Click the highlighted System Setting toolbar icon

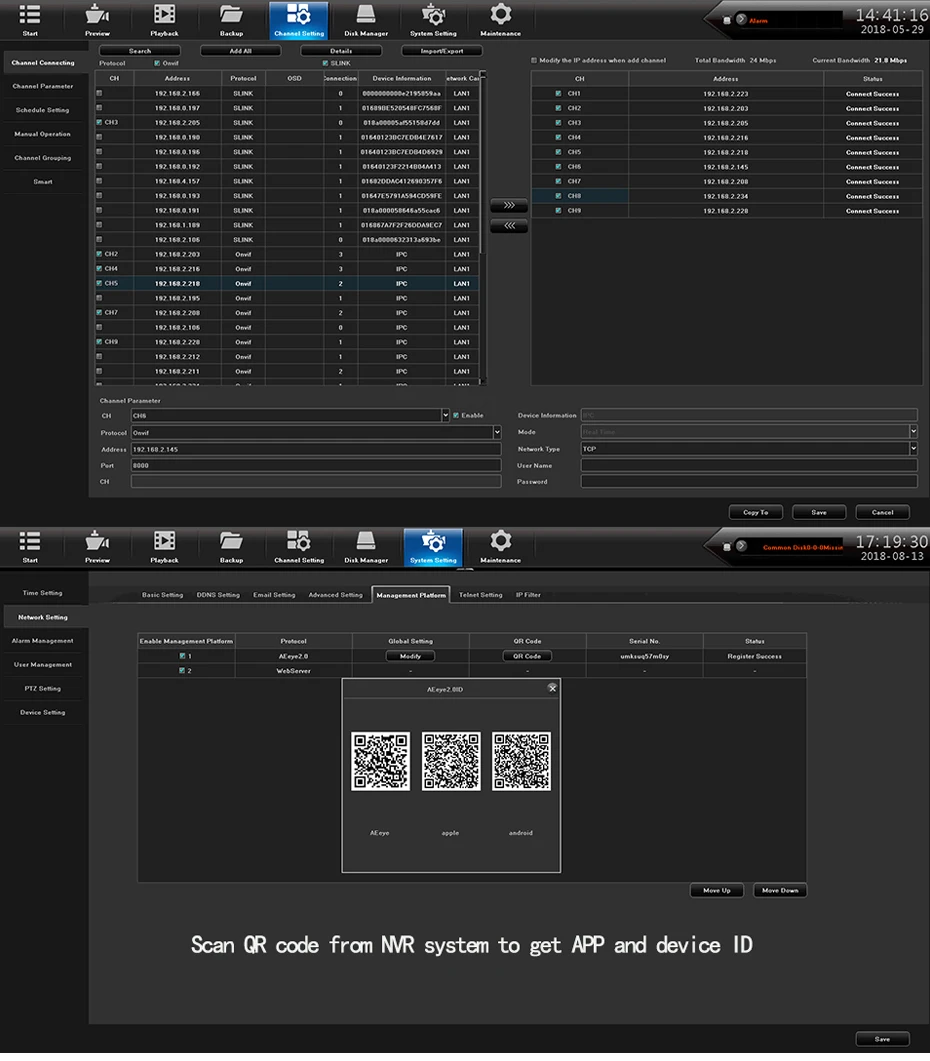point(433,547)
